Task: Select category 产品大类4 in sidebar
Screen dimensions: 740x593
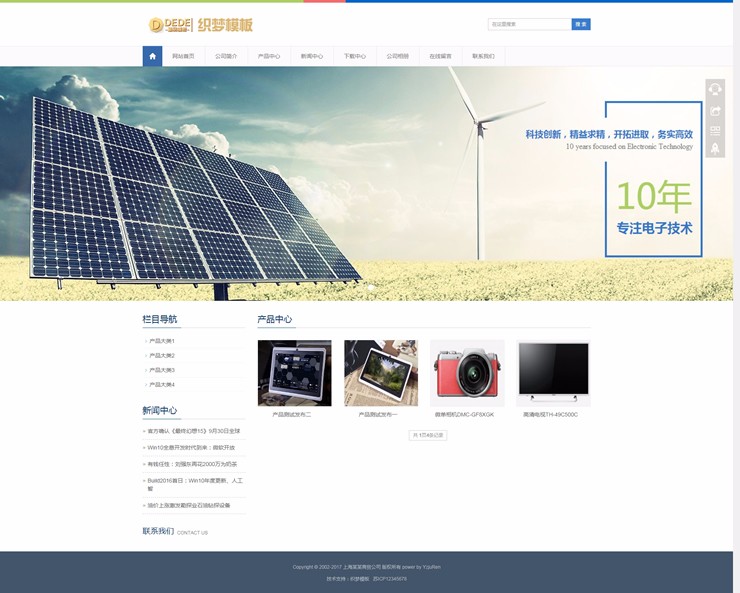Action: (162, 384)
